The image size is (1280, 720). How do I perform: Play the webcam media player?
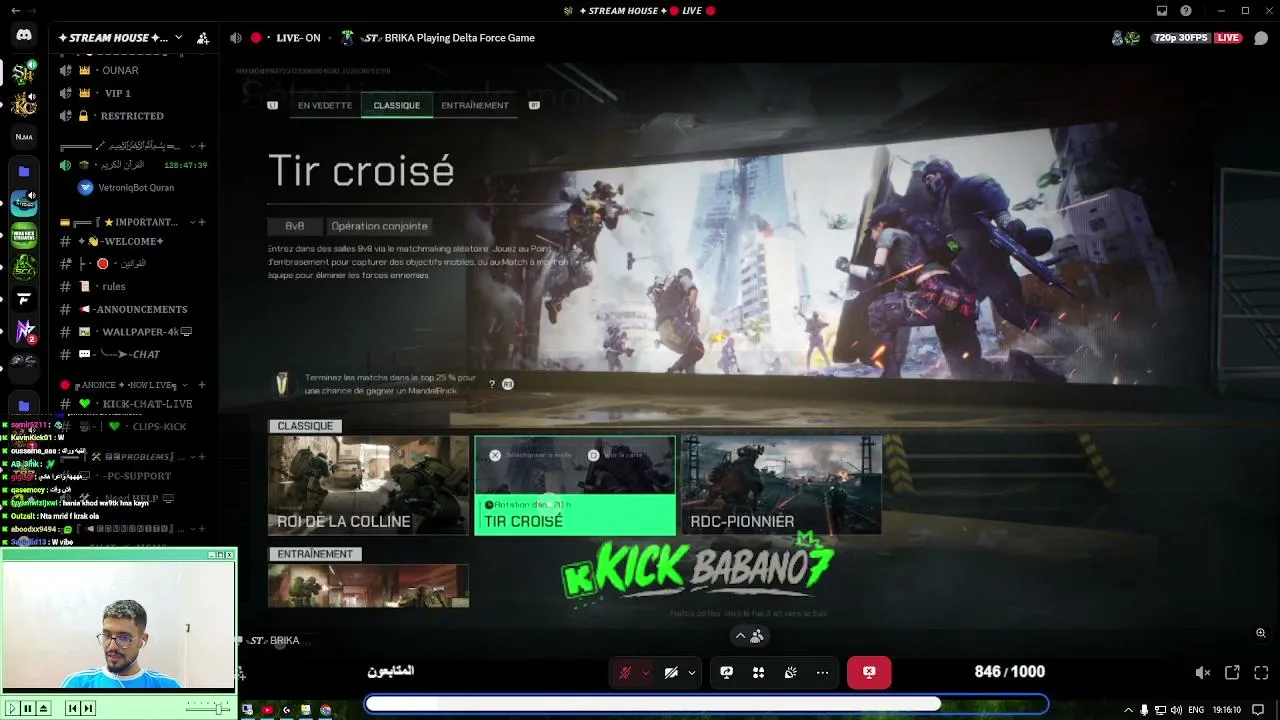click(13, 708)
